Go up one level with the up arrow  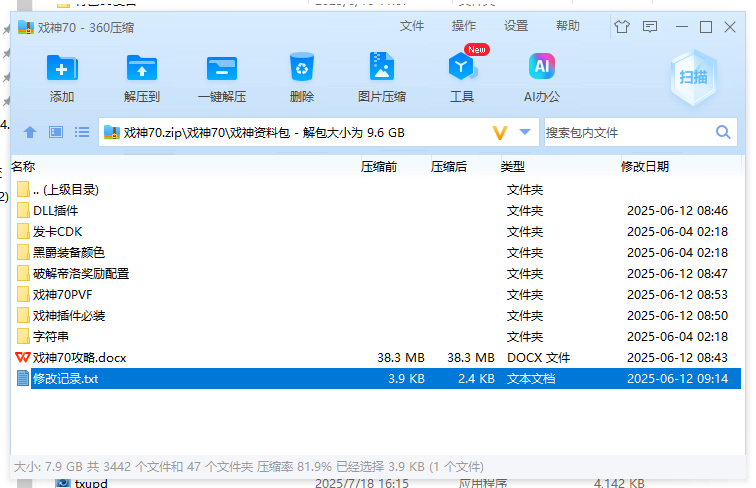(30, 132)
